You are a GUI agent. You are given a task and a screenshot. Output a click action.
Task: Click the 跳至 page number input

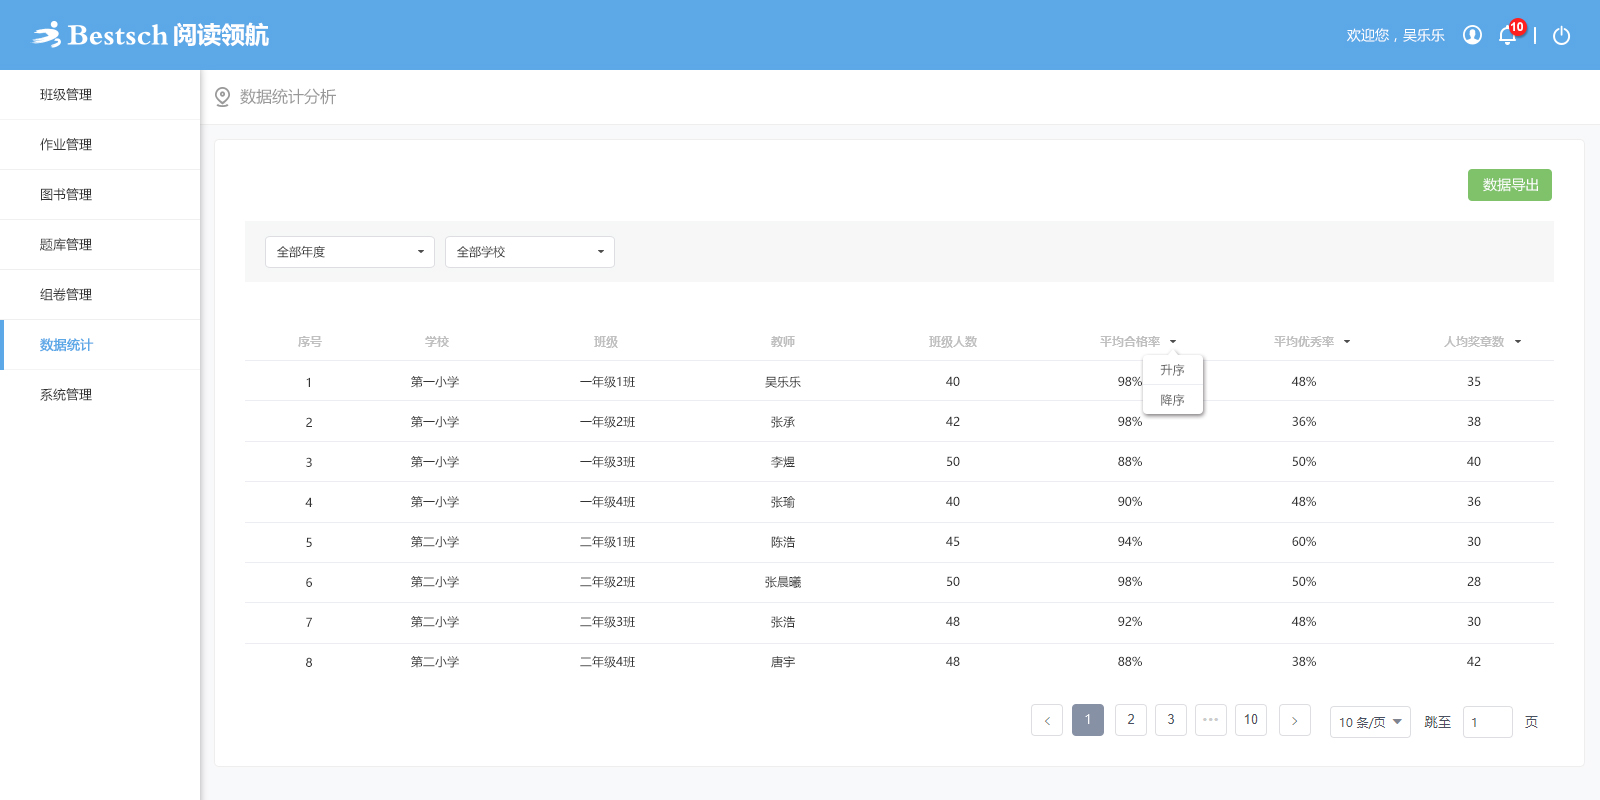[1487, 722]
